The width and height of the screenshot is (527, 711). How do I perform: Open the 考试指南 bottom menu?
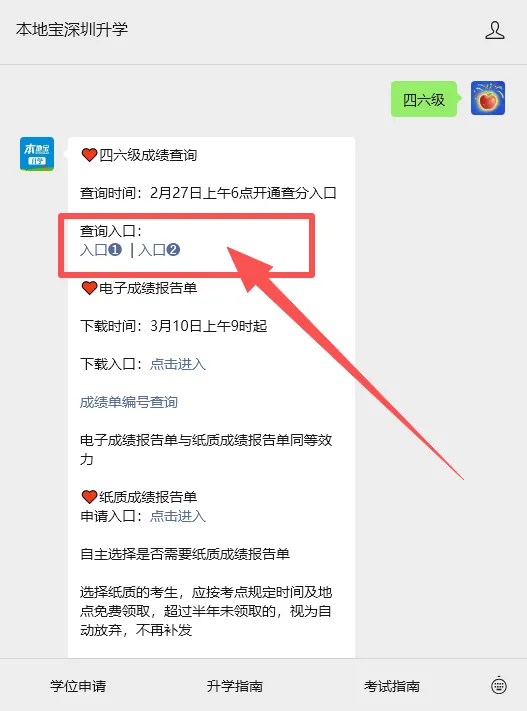coord(392,686)
